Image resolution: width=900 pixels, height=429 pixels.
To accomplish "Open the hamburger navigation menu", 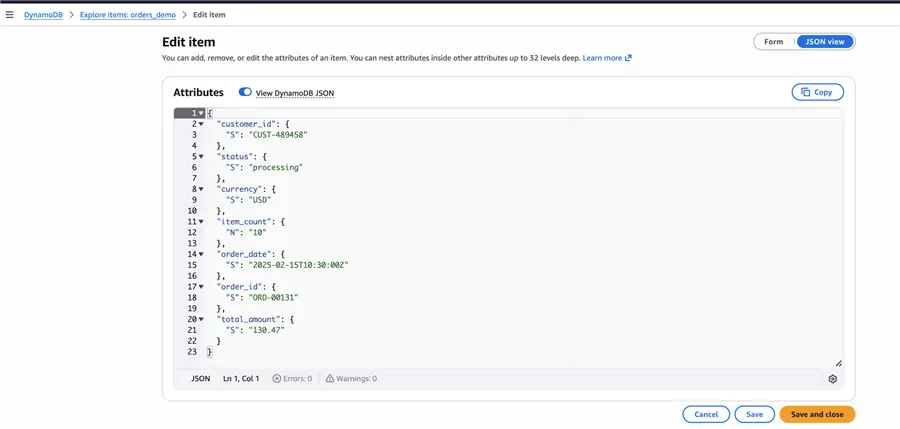I will click(x=9, y=15).
